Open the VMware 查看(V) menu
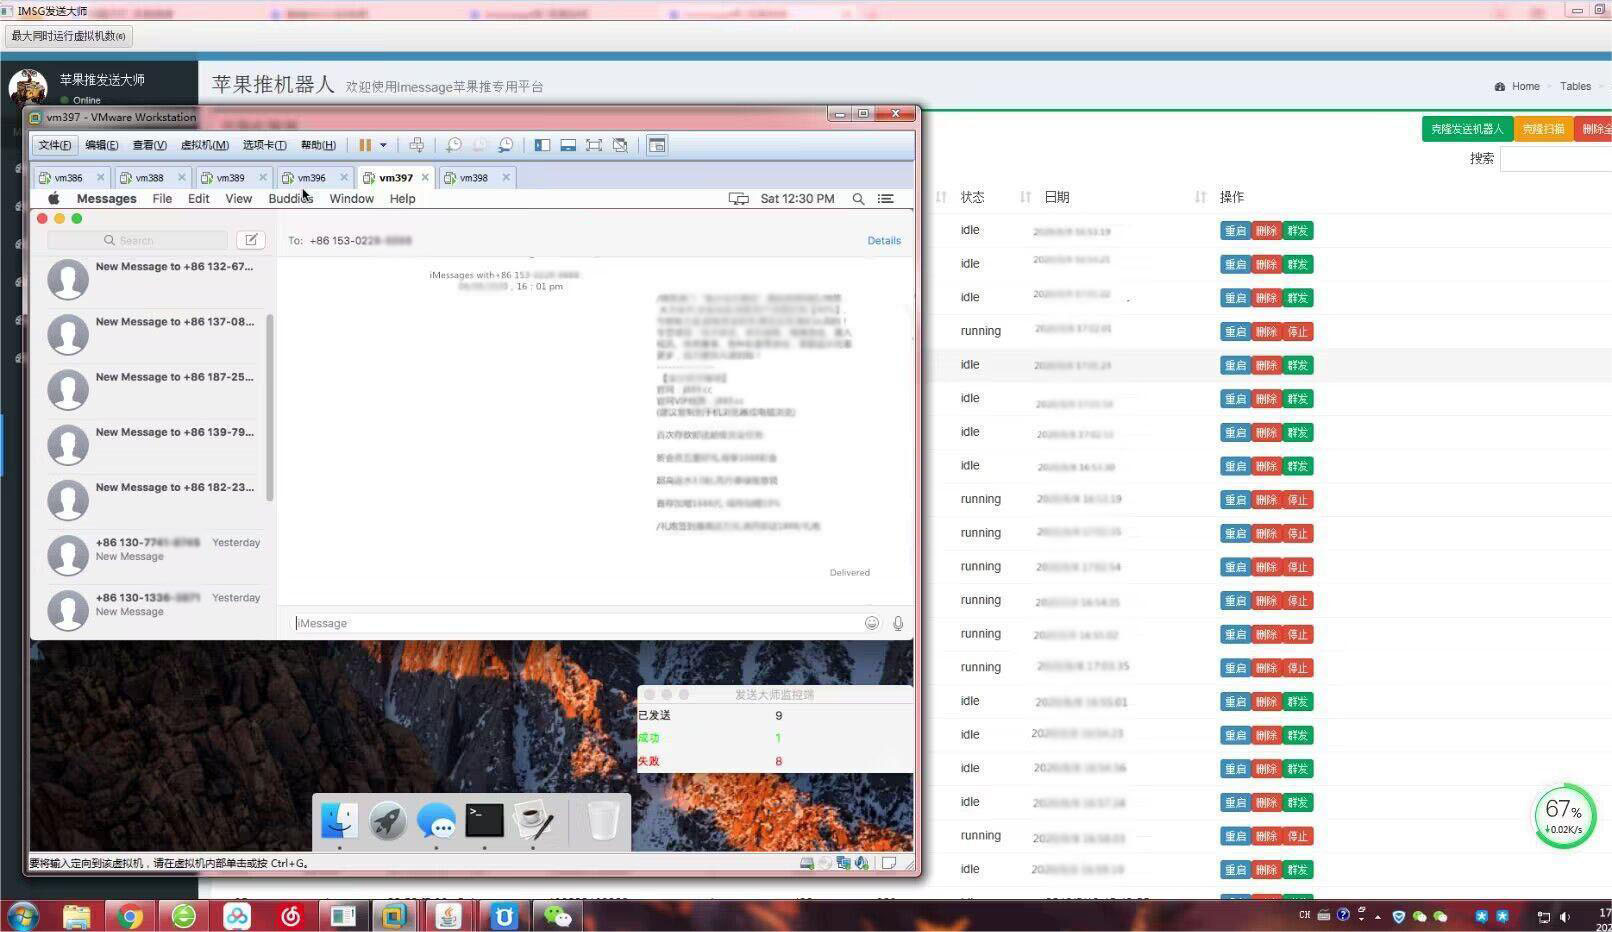1612x932 pixels. pyautogui.click(x=150, y=145)
